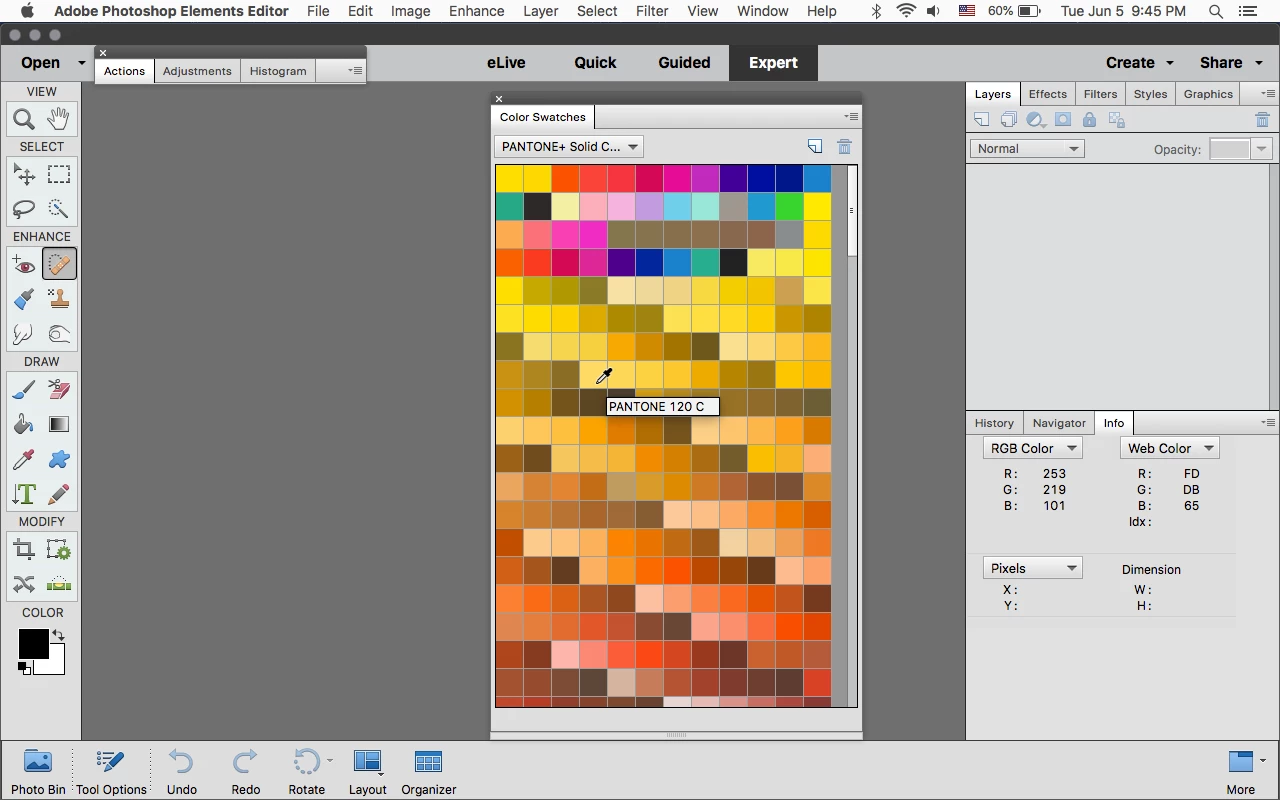Select the Recompose tool
Screen dimensions: 1280x800
(x=59, y=549)
